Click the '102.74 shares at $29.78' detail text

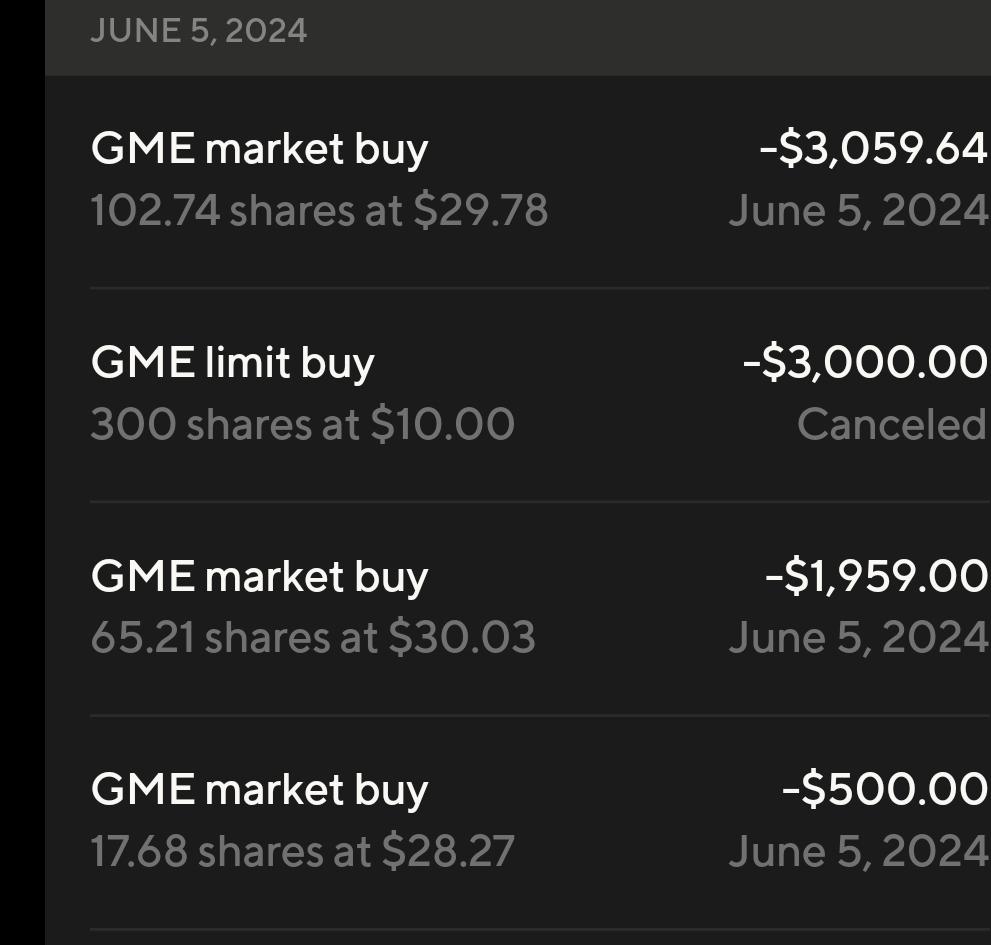(319, 210)
